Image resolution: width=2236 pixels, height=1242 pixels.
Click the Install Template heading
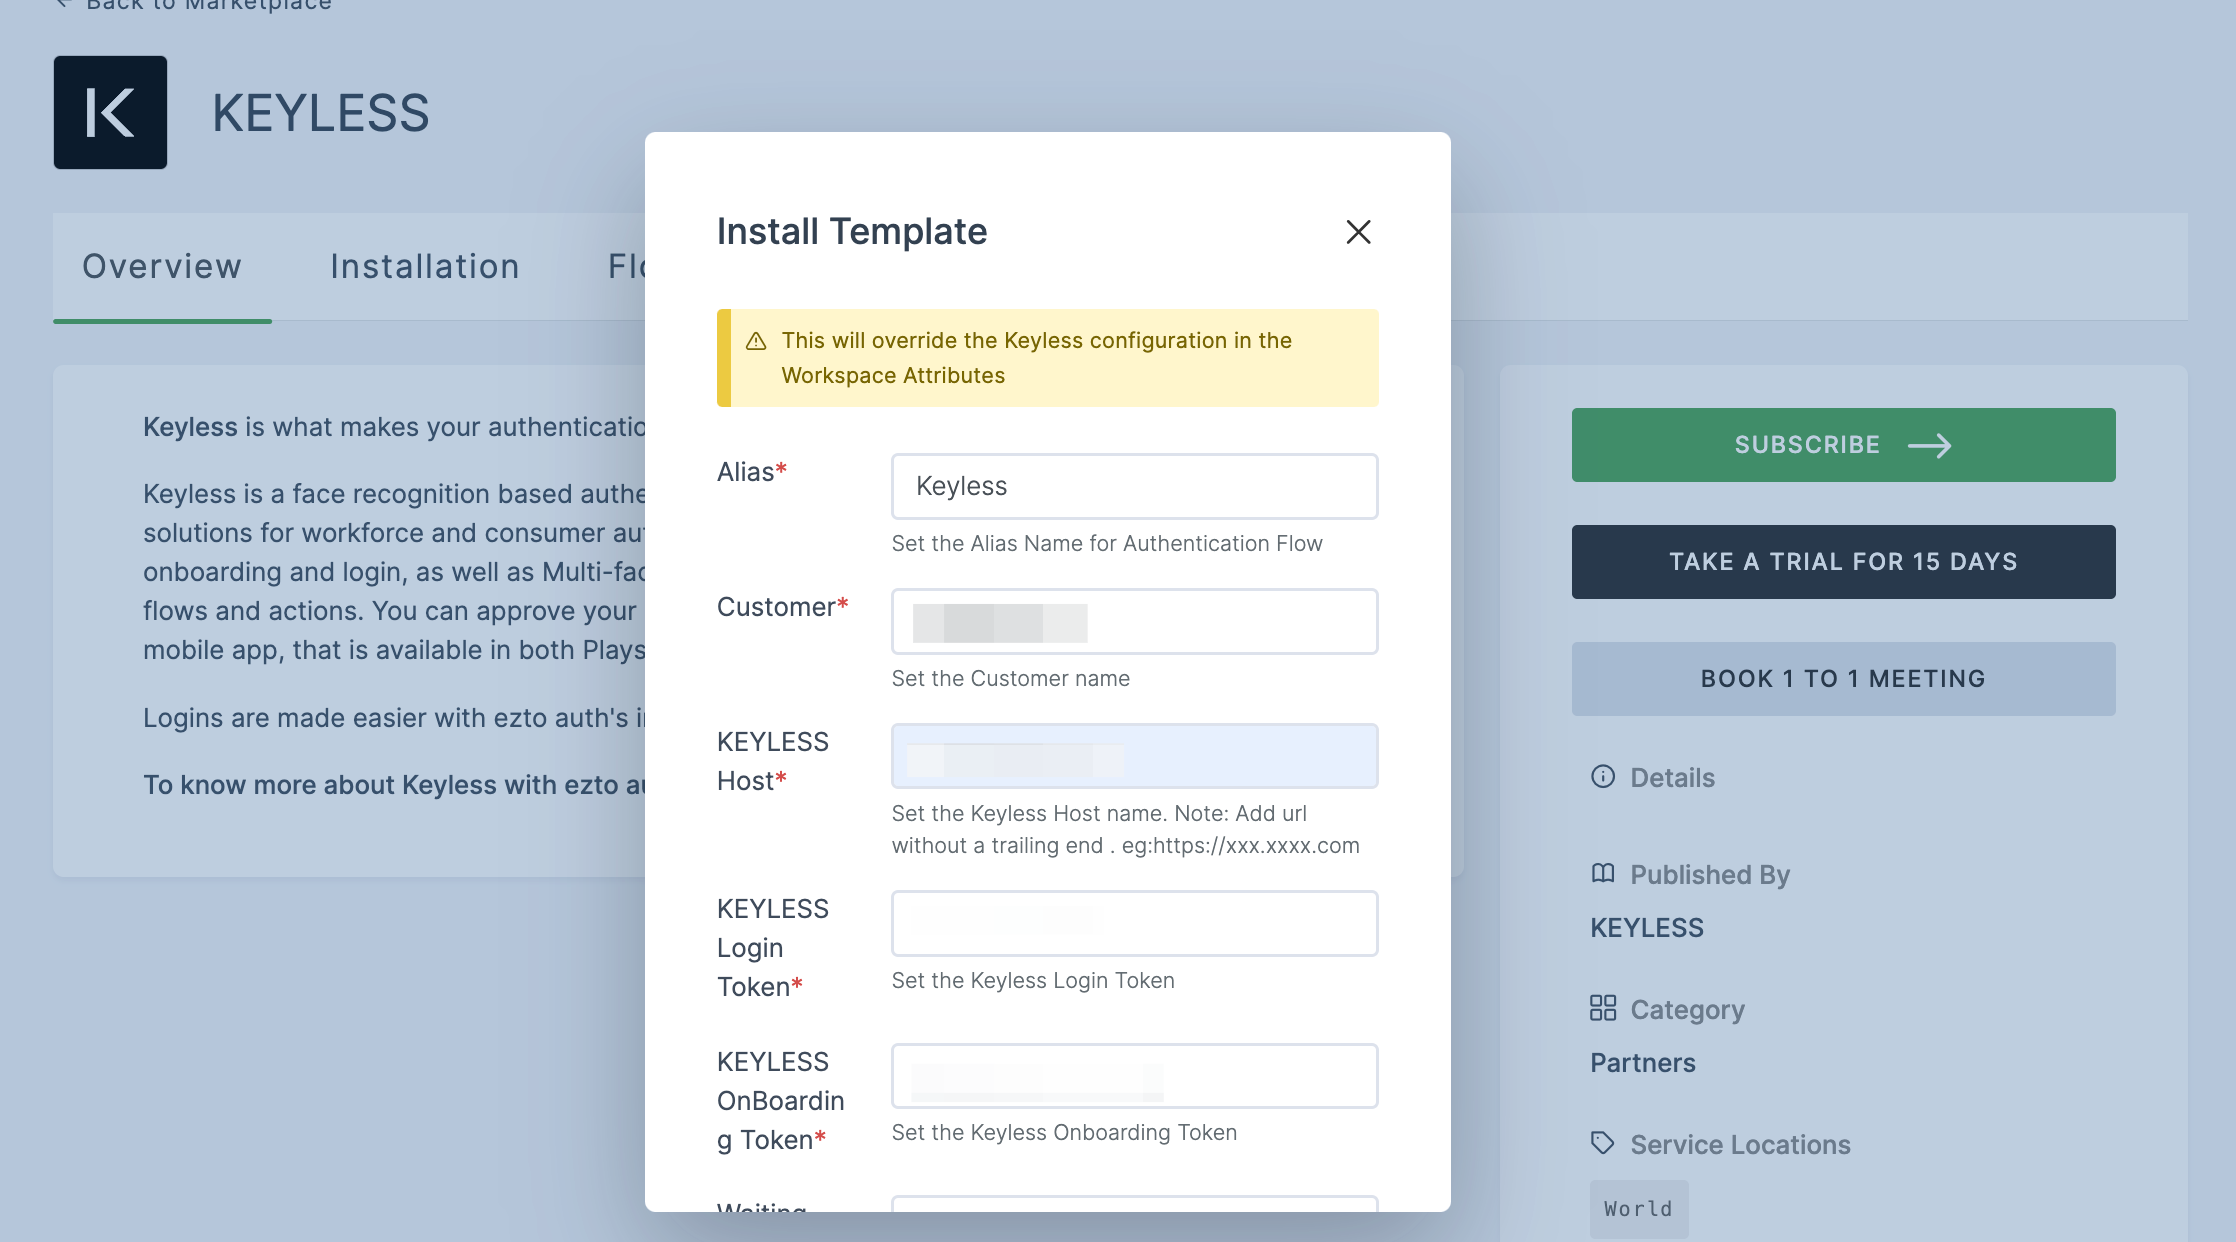point(852,232)
